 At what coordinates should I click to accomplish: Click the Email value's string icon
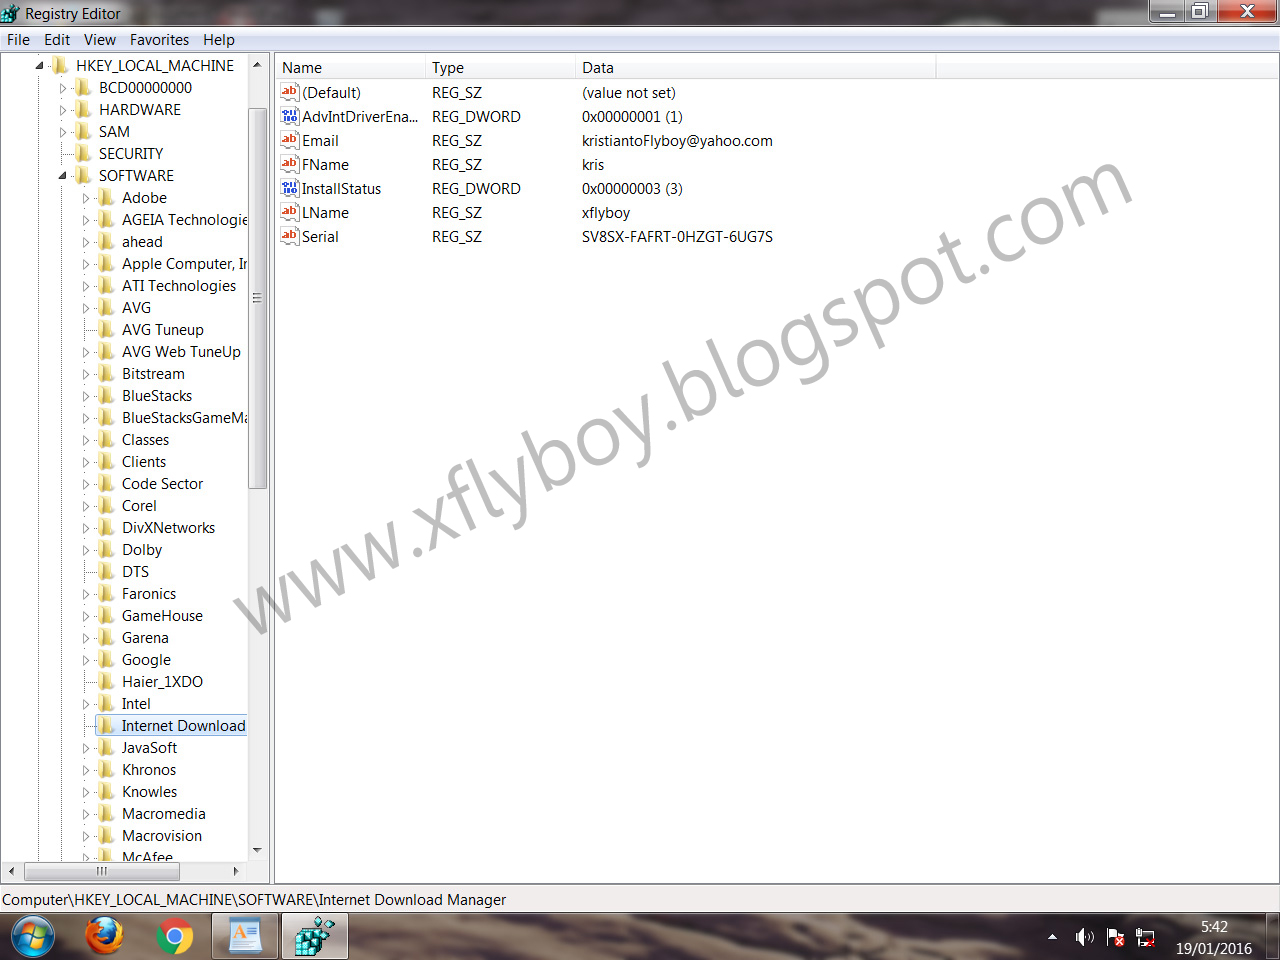pos(289,140)
